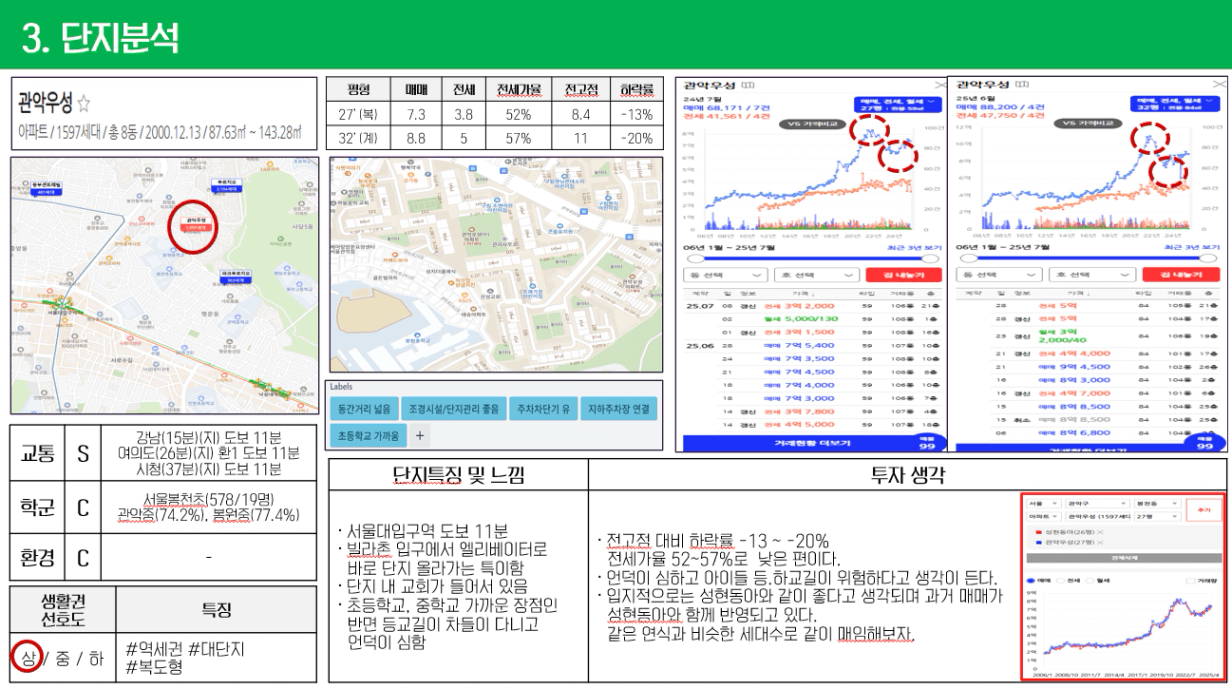This screenshot has height=689, width=1232.
Task: Click the + icon to add a label
Action: (420, 435)
